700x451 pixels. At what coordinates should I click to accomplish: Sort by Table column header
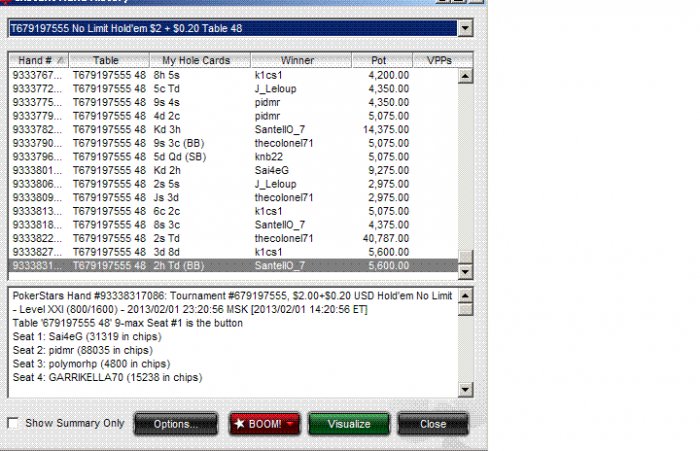[109, 60]
